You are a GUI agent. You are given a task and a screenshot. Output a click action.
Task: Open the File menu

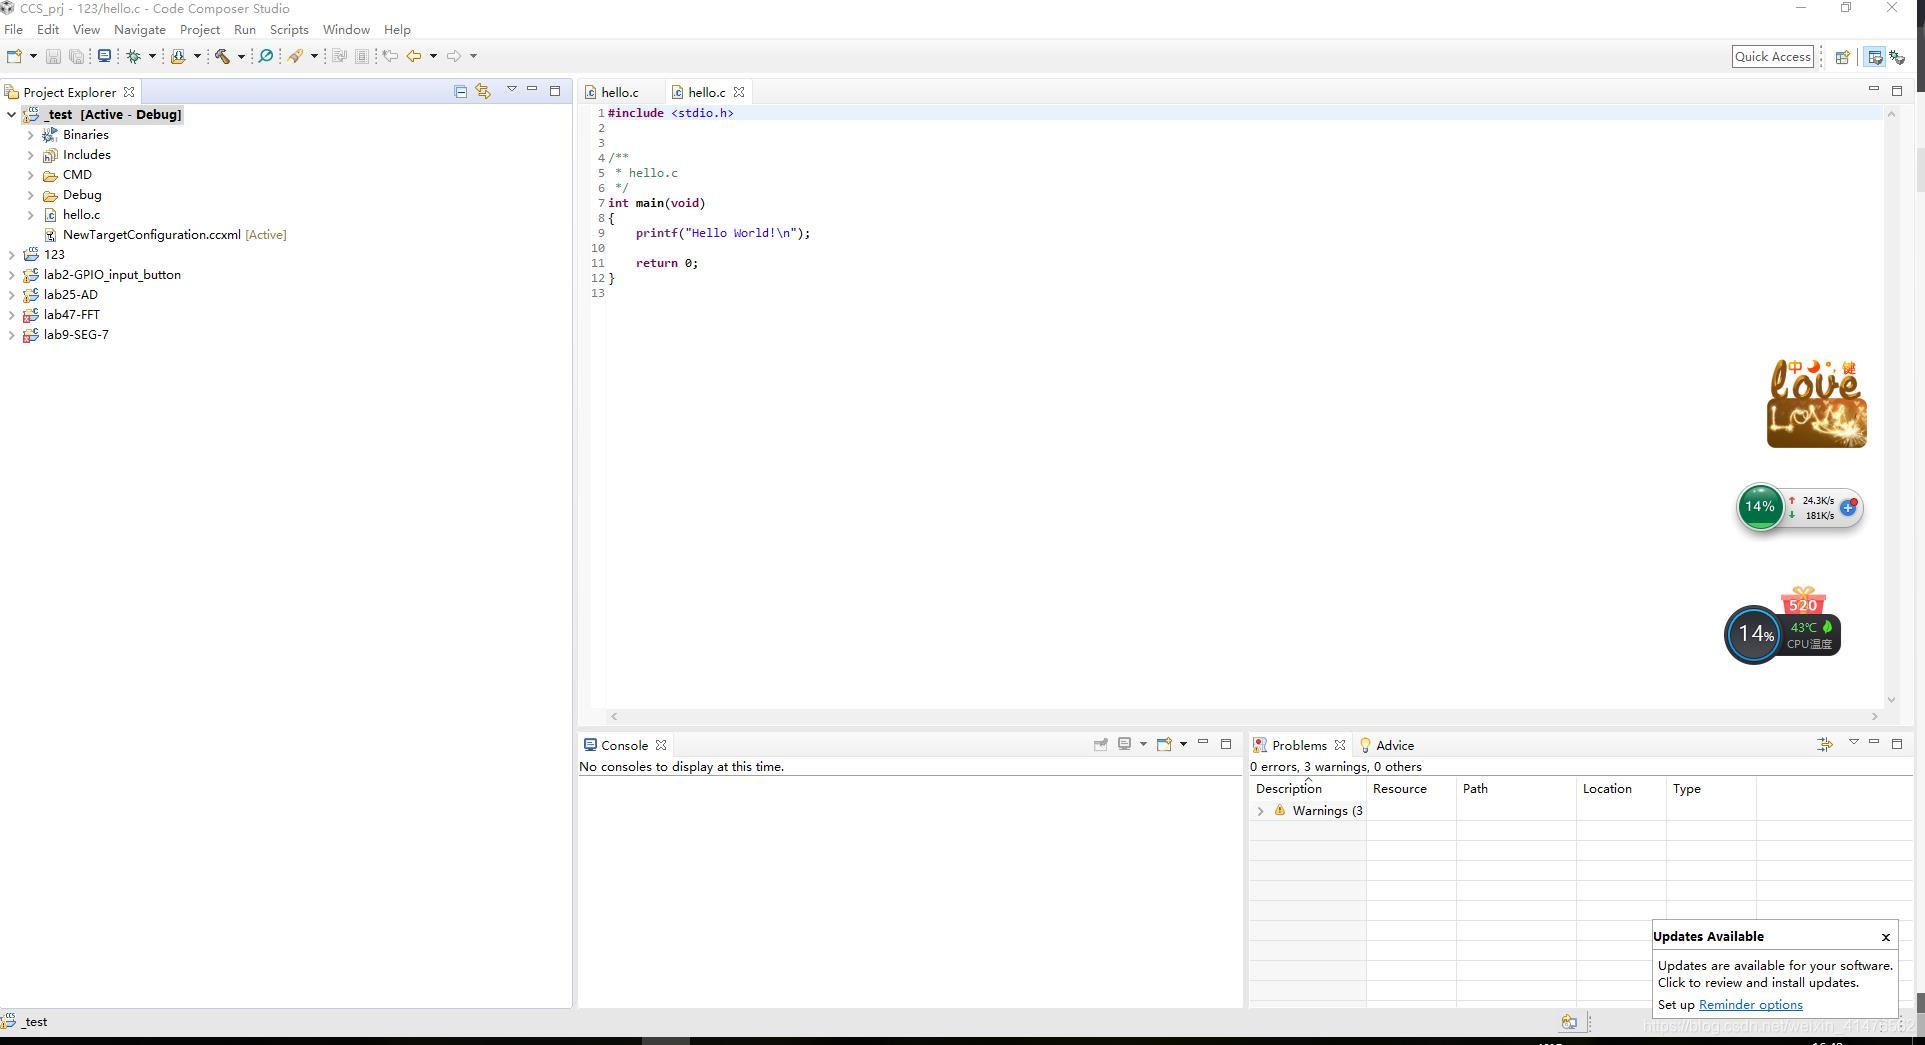click(x=13, y=30)
